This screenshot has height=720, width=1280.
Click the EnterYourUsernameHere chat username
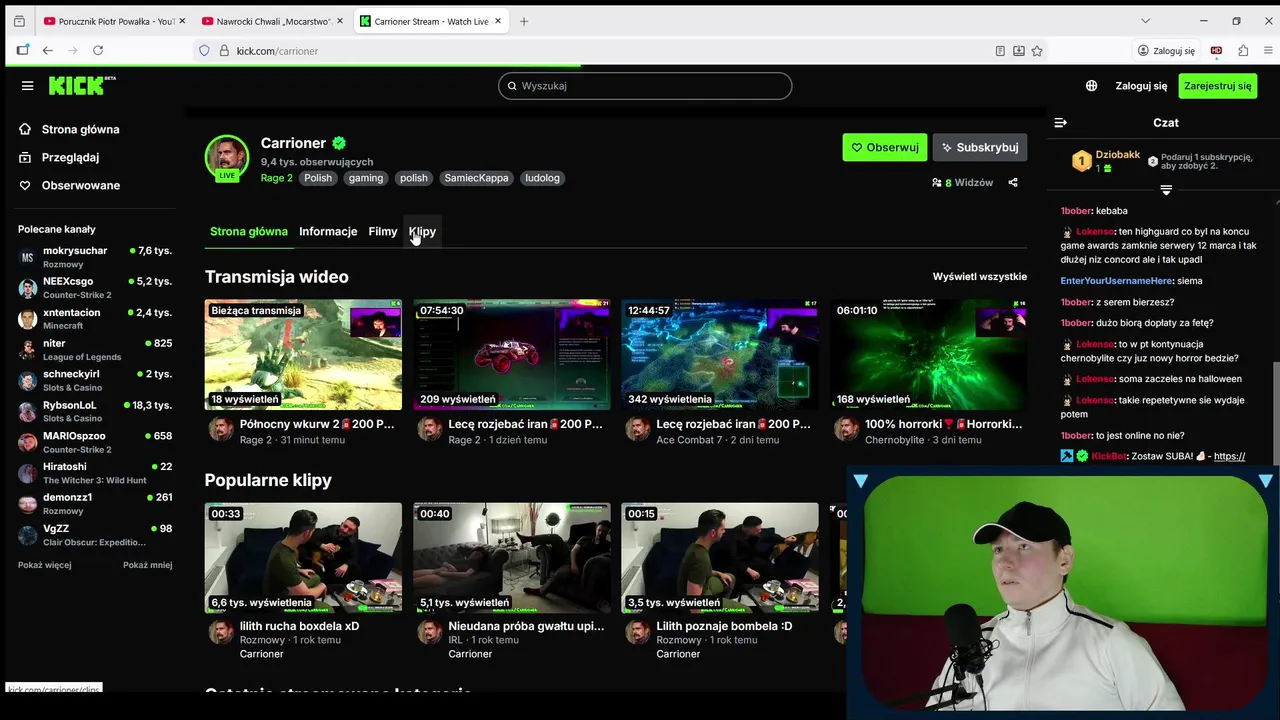(1116, 281)
